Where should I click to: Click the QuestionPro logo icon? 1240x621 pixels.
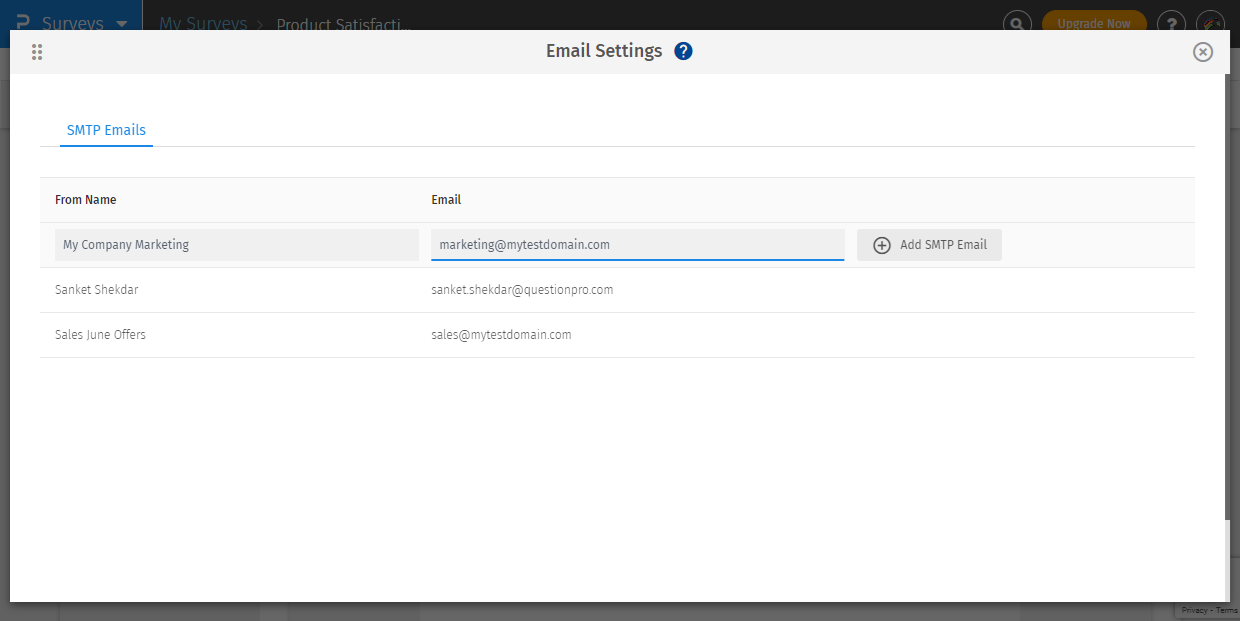coord(22,22)
